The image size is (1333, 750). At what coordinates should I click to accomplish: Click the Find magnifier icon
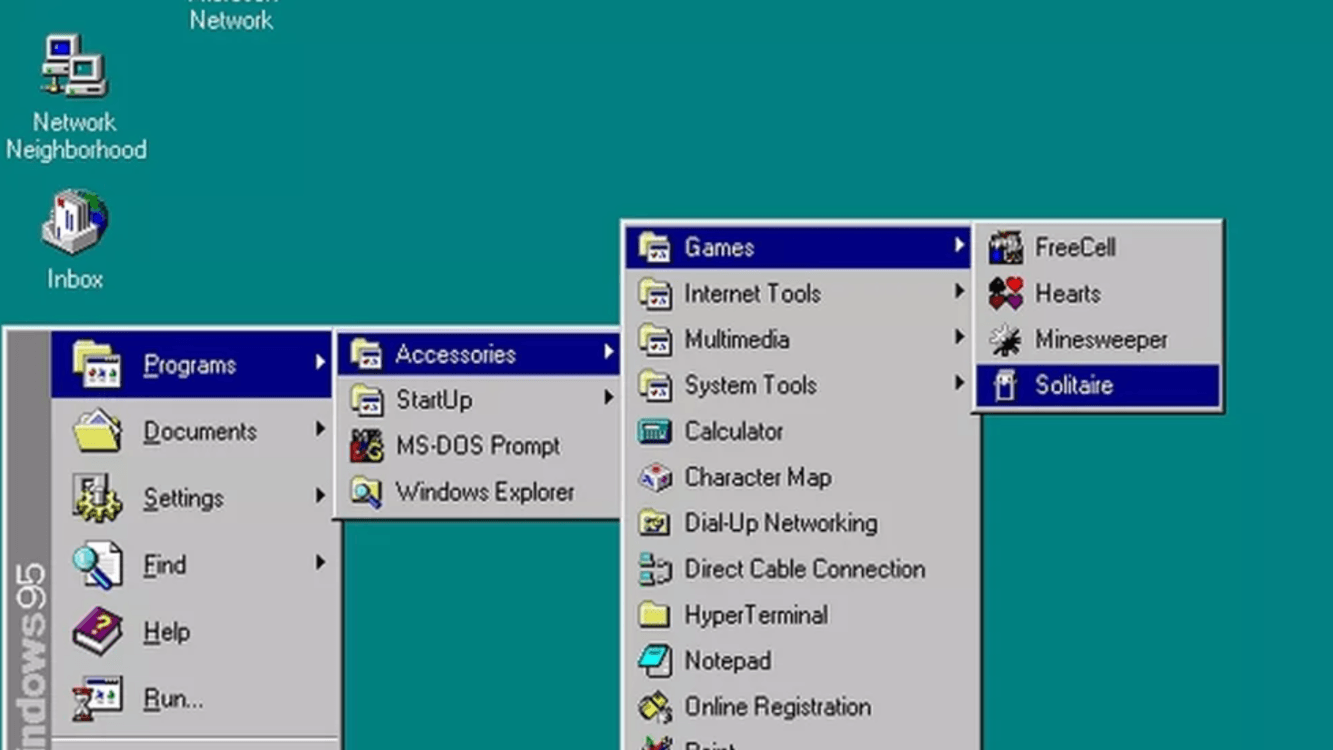97,565
